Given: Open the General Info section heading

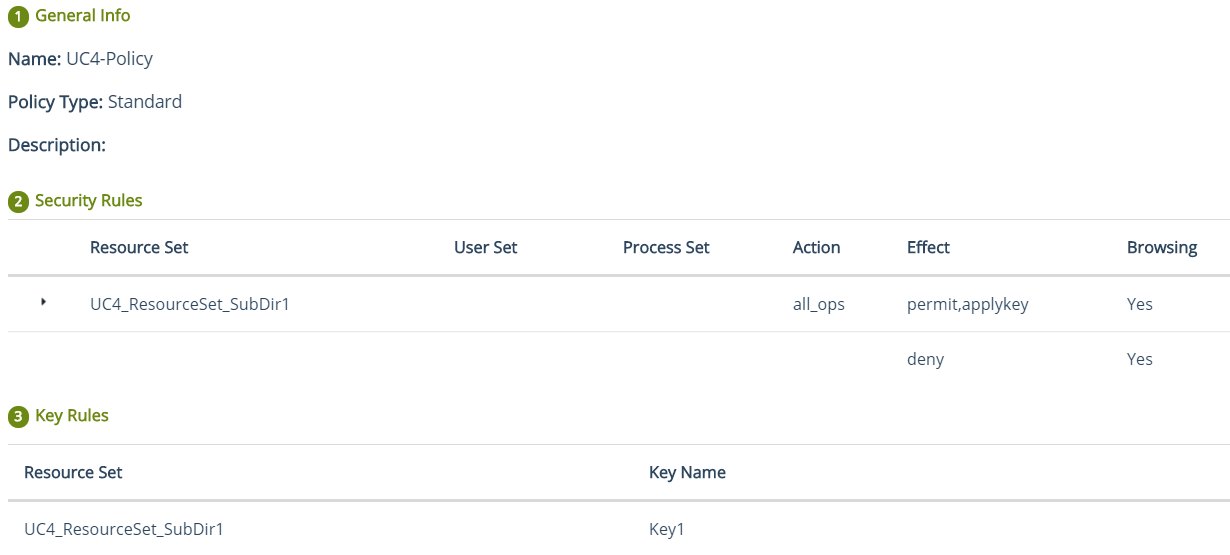Looking at the screenshot, I should click(x=82, y=16).
